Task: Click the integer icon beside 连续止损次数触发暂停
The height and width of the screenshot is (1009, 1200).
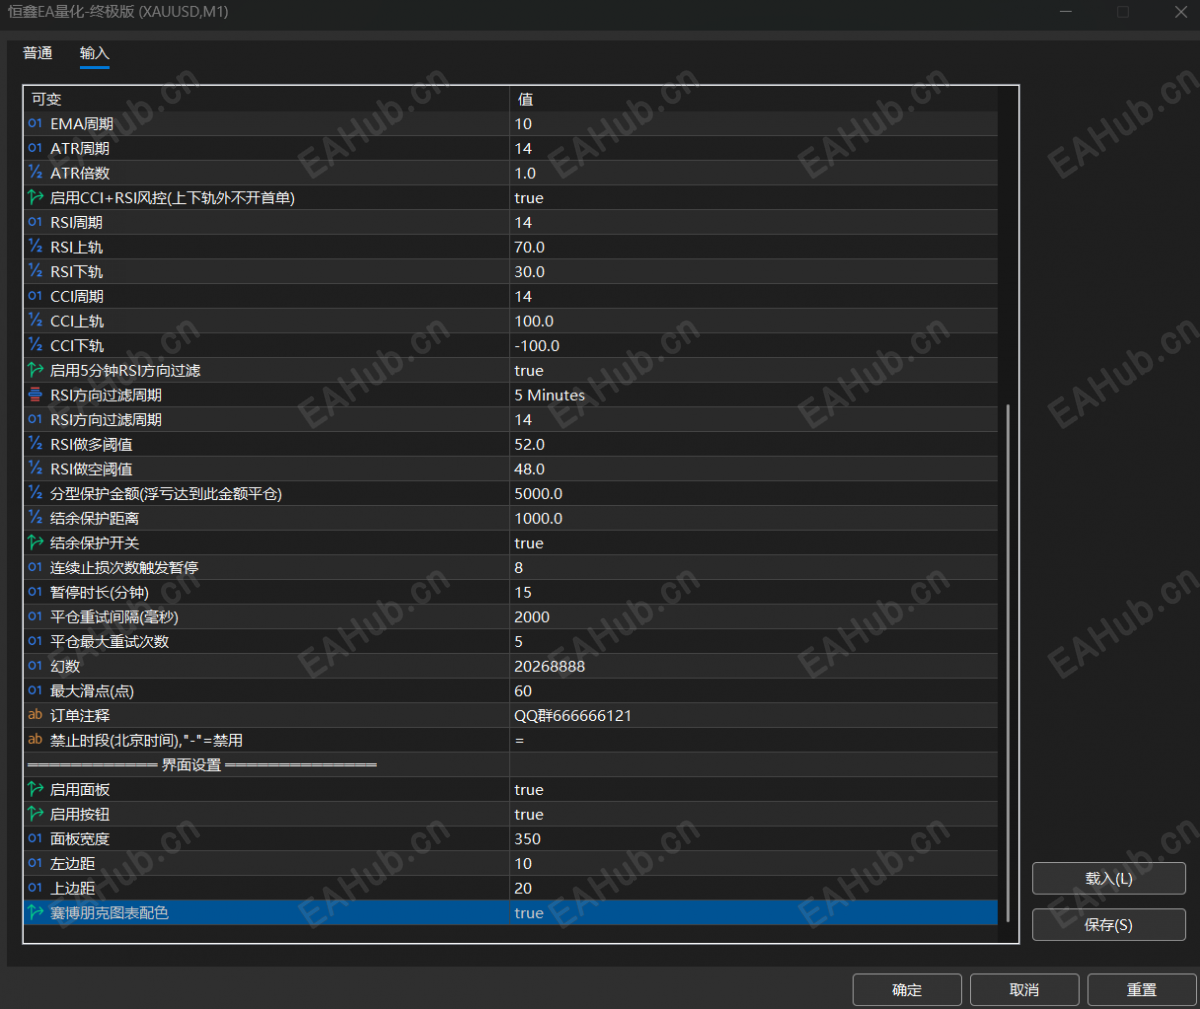Action: coord(35,567)
